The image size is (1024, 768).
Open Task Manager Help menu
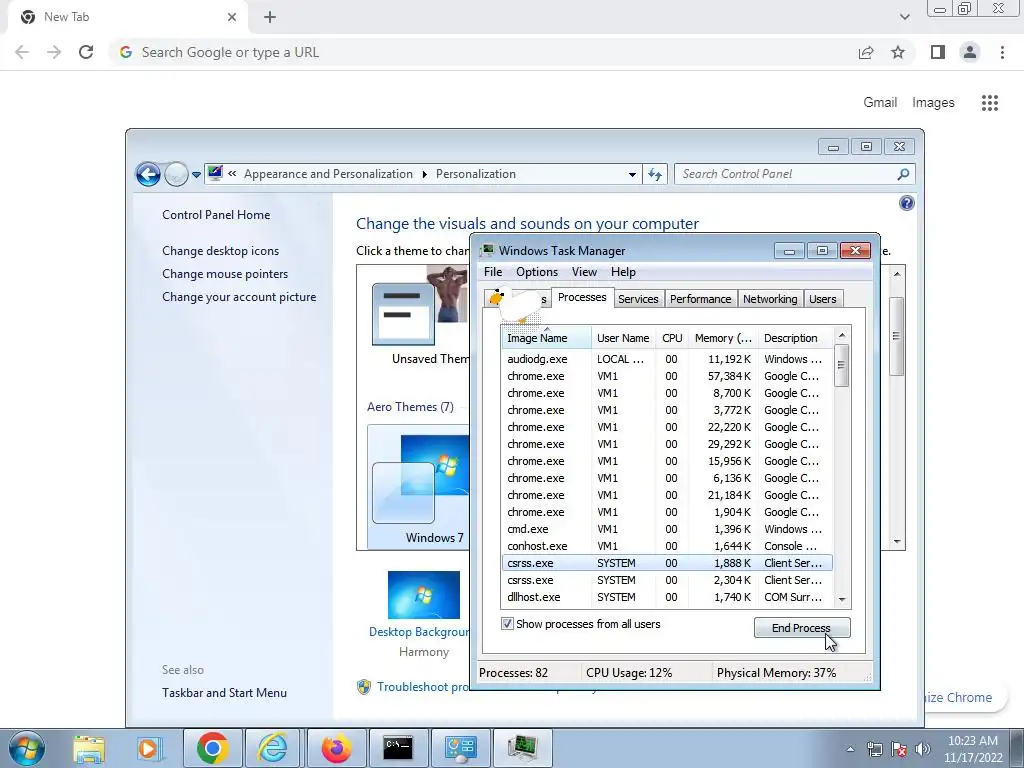(x=623, y=272)
